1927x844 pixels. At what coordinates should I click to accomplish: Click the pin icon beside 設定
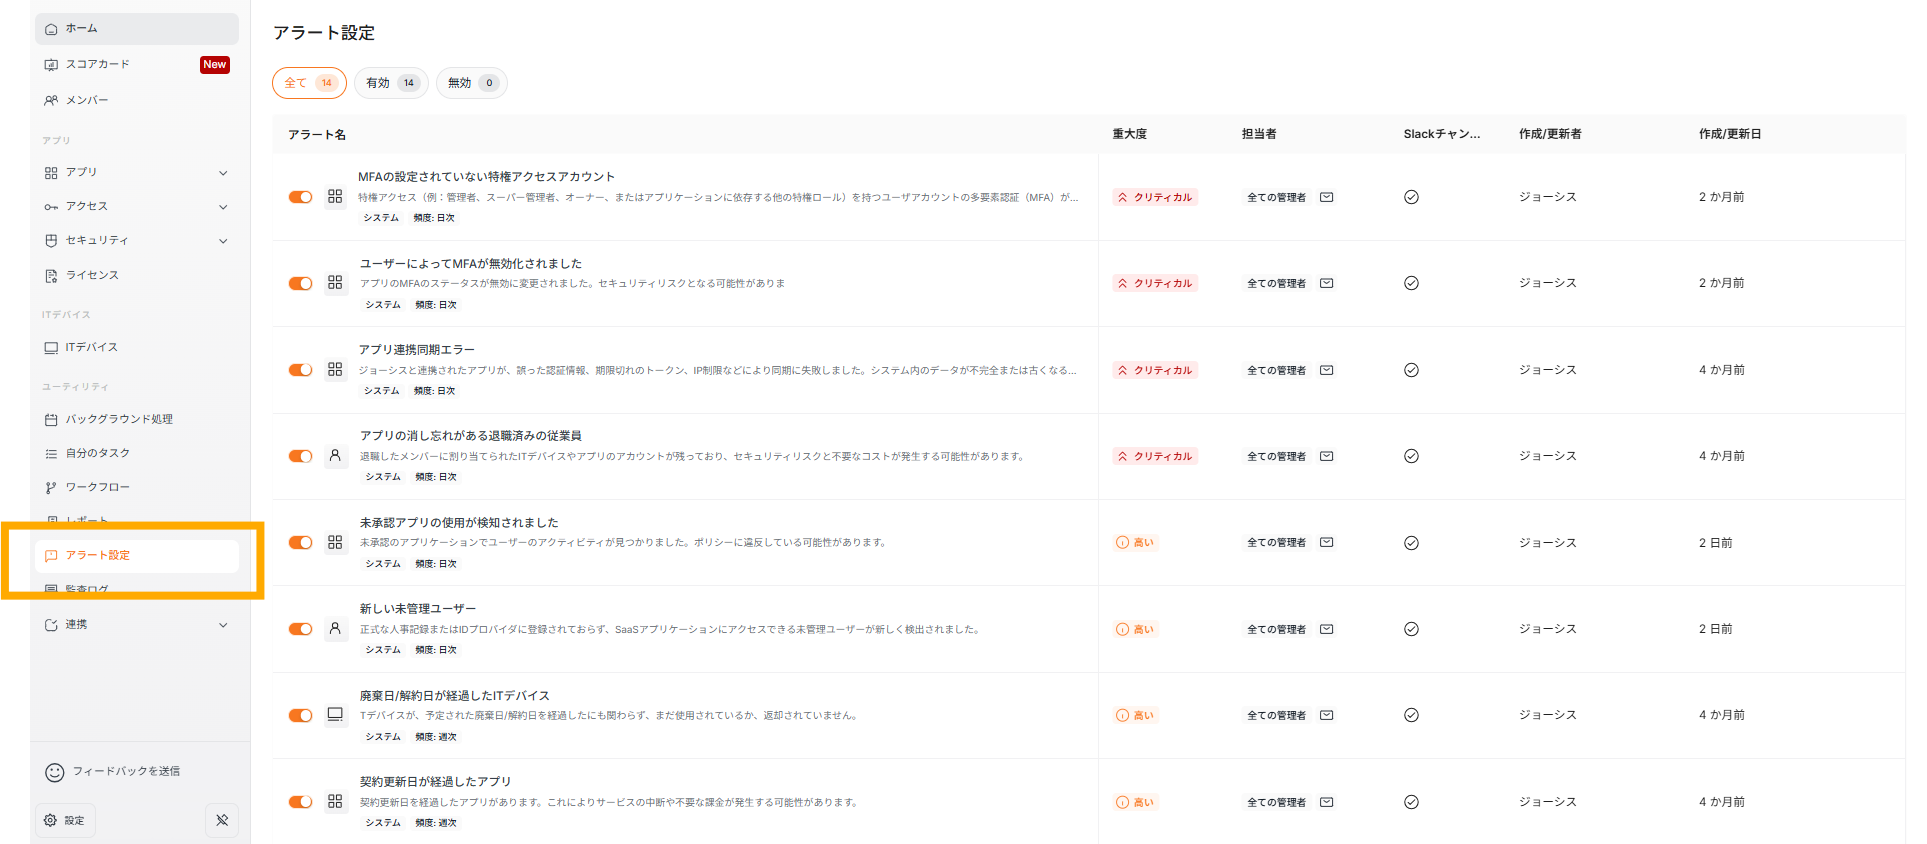[x=222, y=820]
